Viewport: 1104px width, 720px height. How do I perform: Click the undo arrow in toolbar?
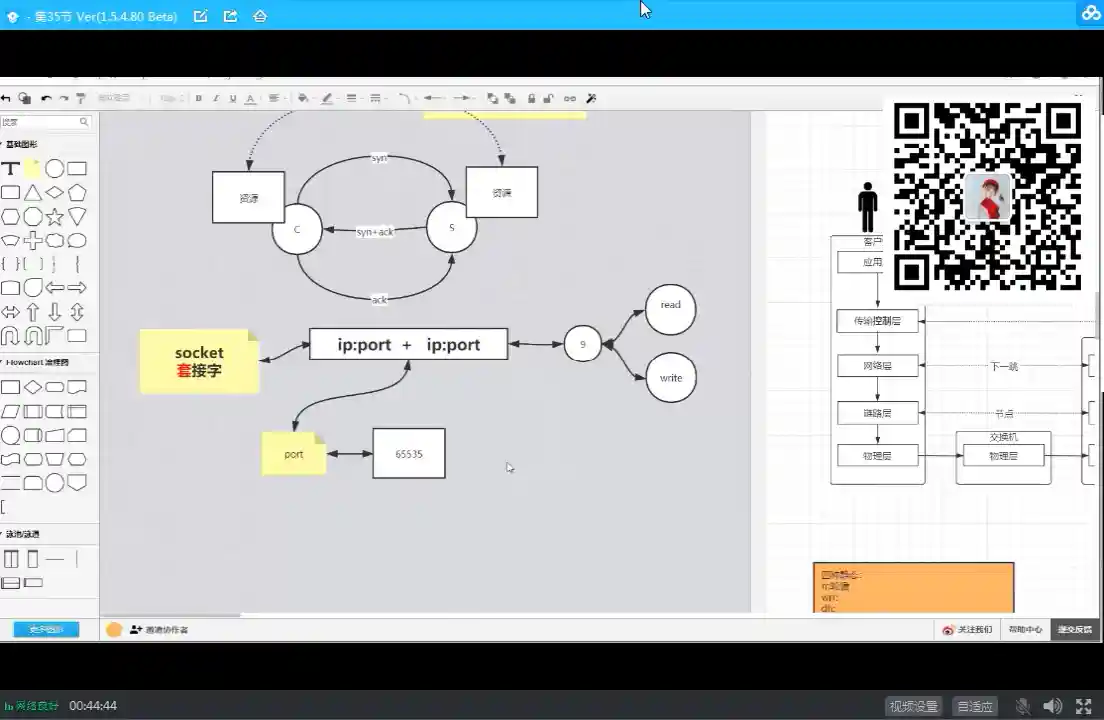(46, 99)
